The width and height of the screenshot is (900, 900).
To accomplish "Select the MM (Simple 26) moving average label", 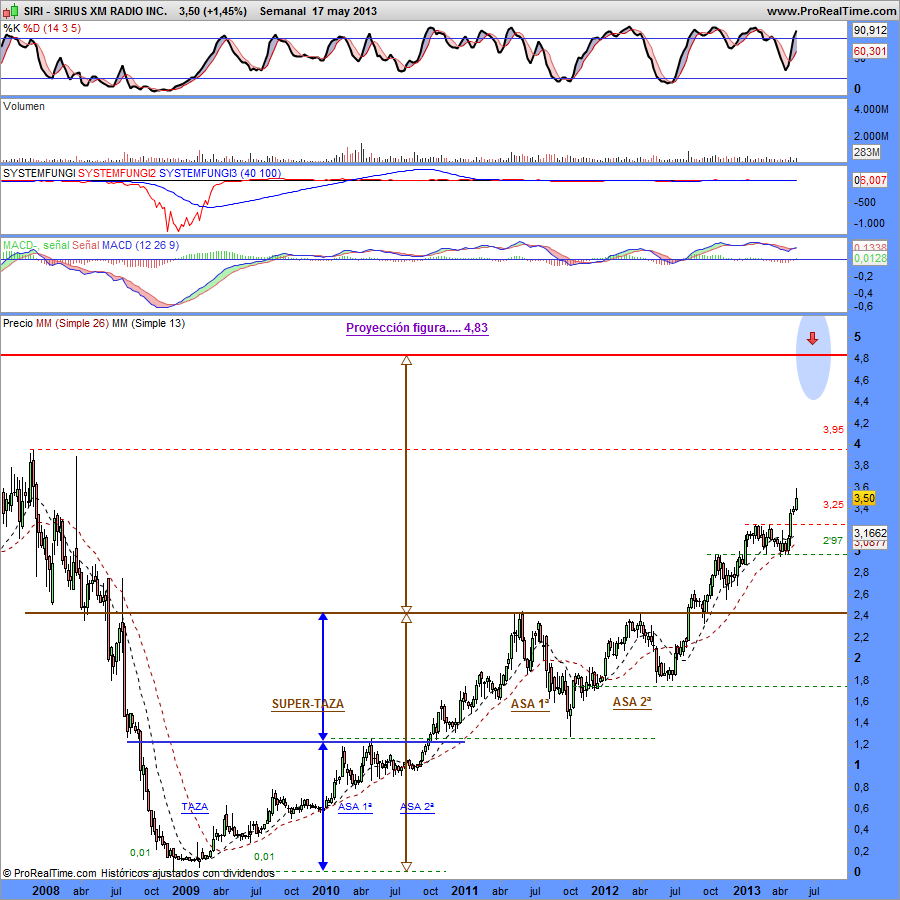I will click(x=72, y=323).
